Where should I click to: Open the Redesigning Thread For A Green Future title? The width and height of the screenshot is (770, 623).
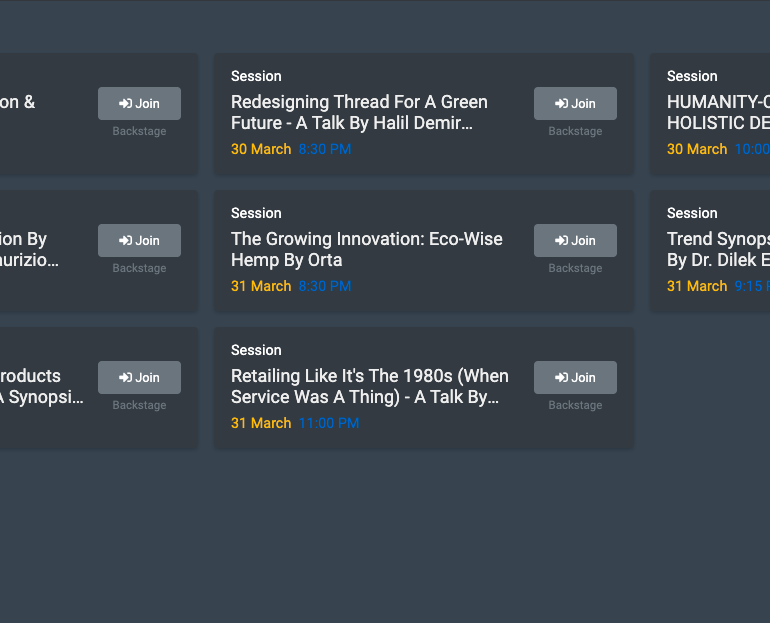point(359,112)
